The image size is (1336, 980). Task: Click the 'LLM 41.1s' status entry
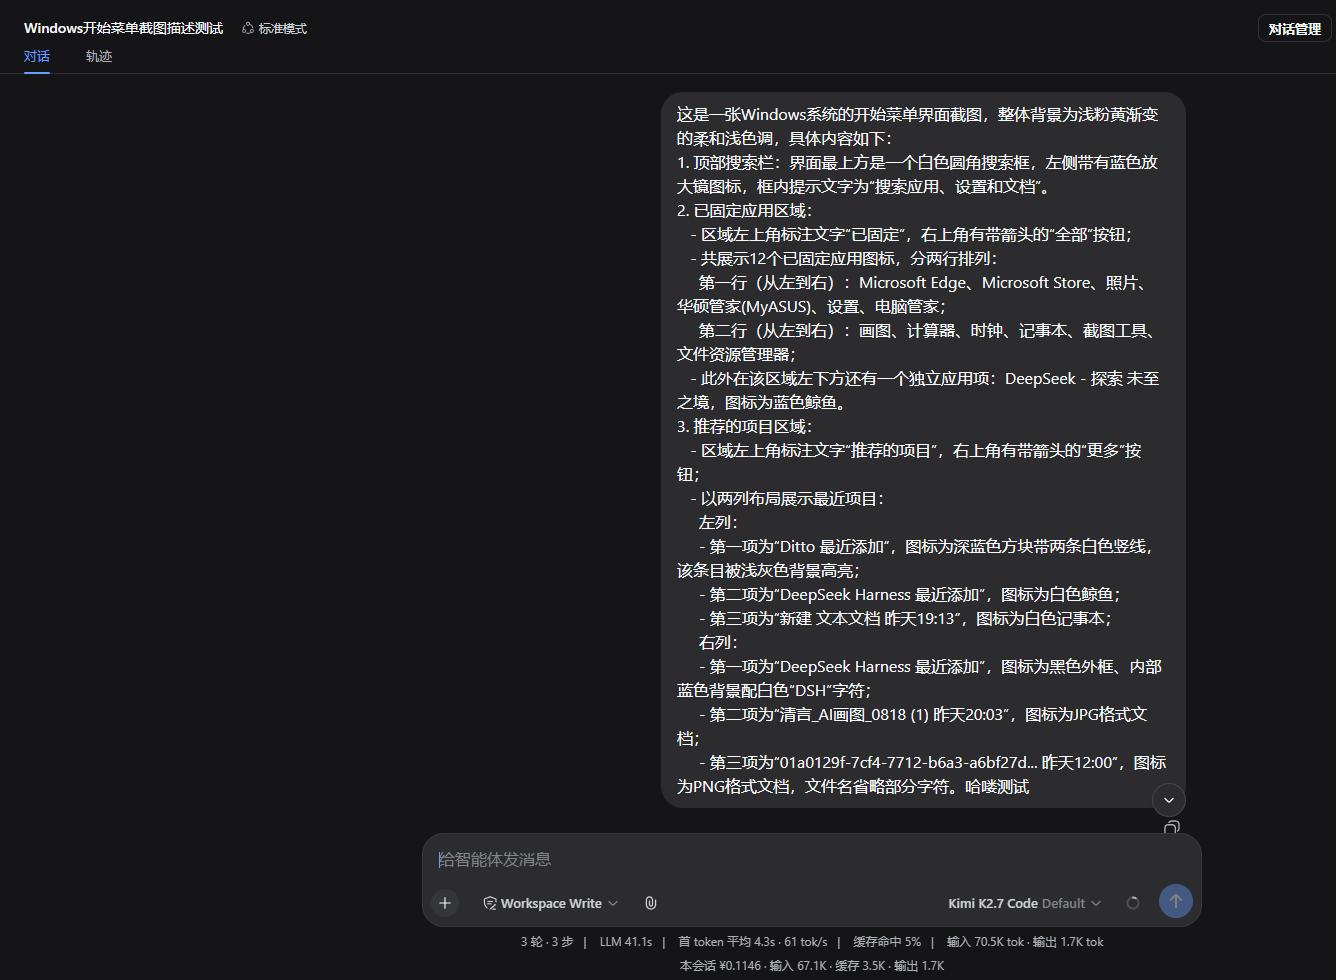pos(626,942)
